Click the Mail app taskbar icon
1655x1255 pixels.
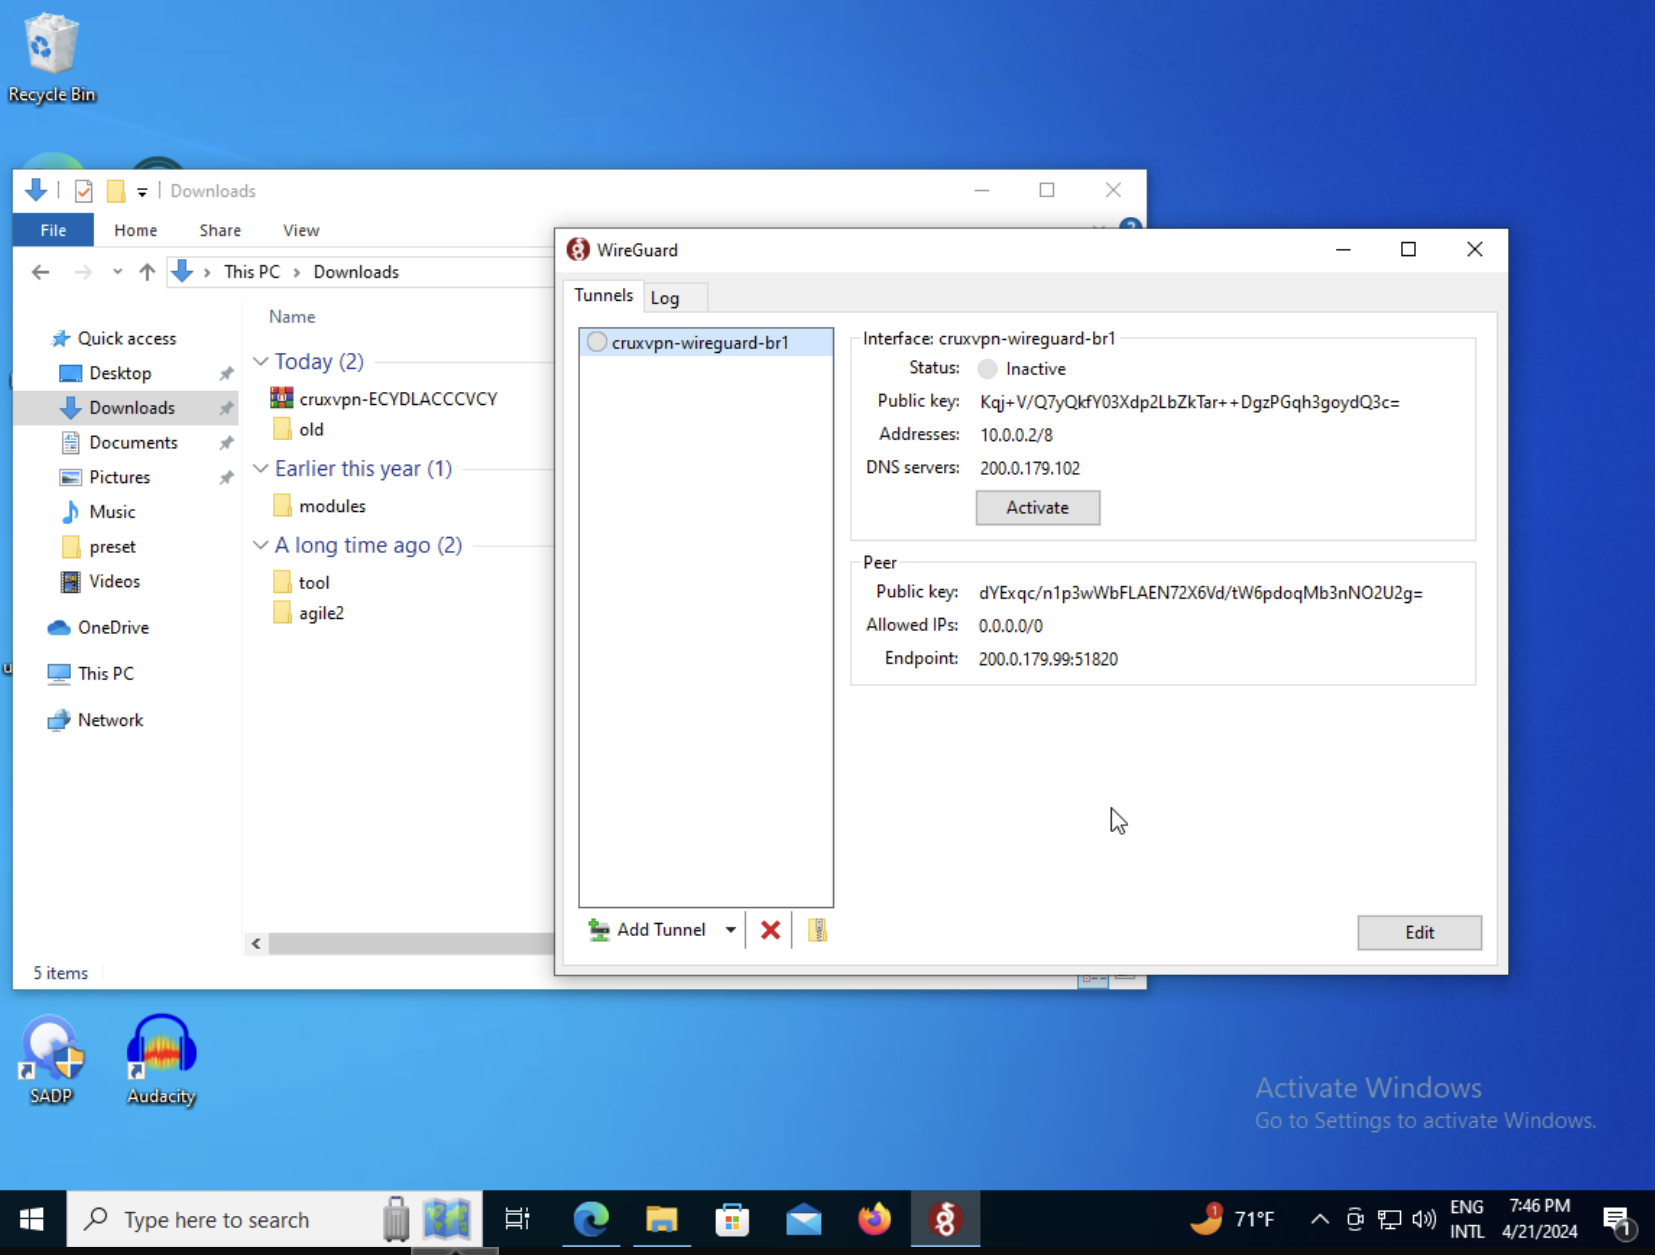point(803,1219)
